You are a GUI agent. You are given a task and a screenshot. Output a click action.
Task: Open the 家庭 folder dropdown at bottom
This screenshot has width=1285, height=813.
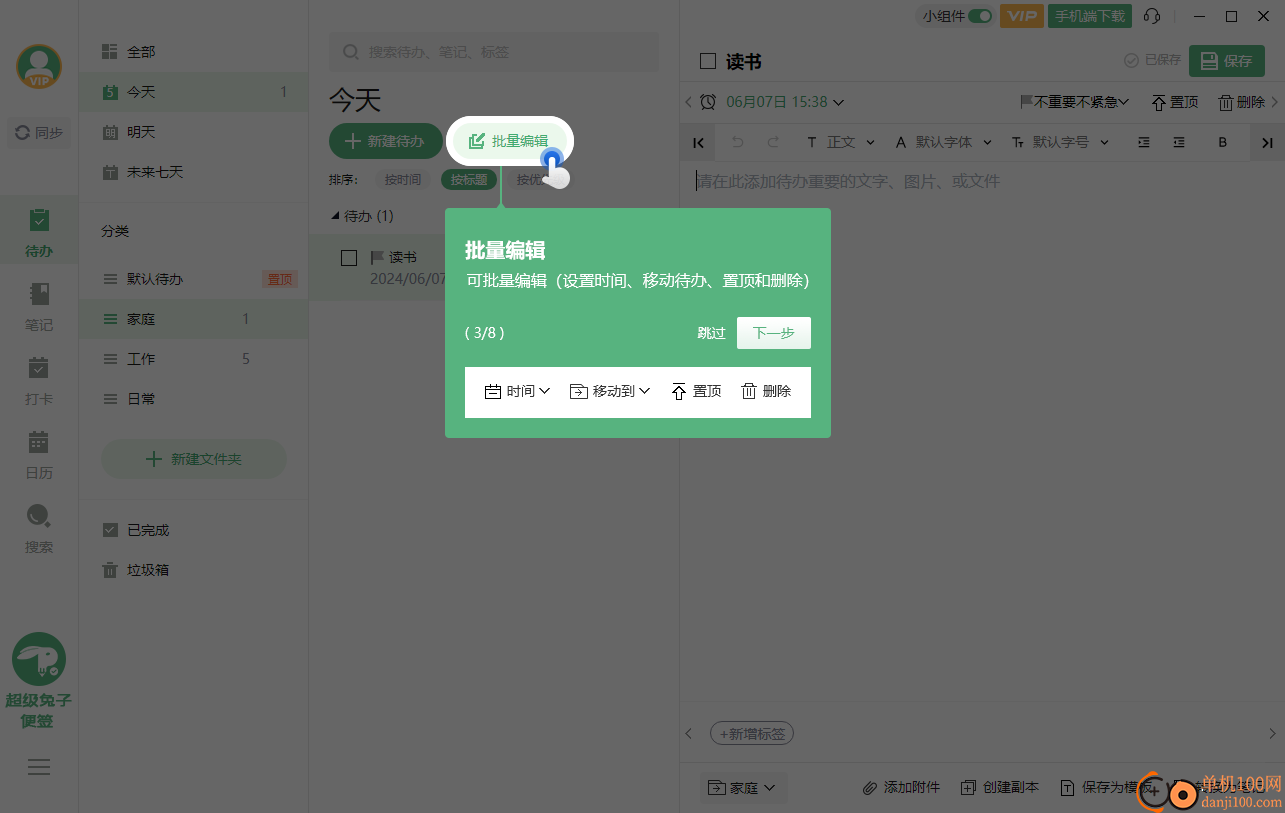[743, 788]
